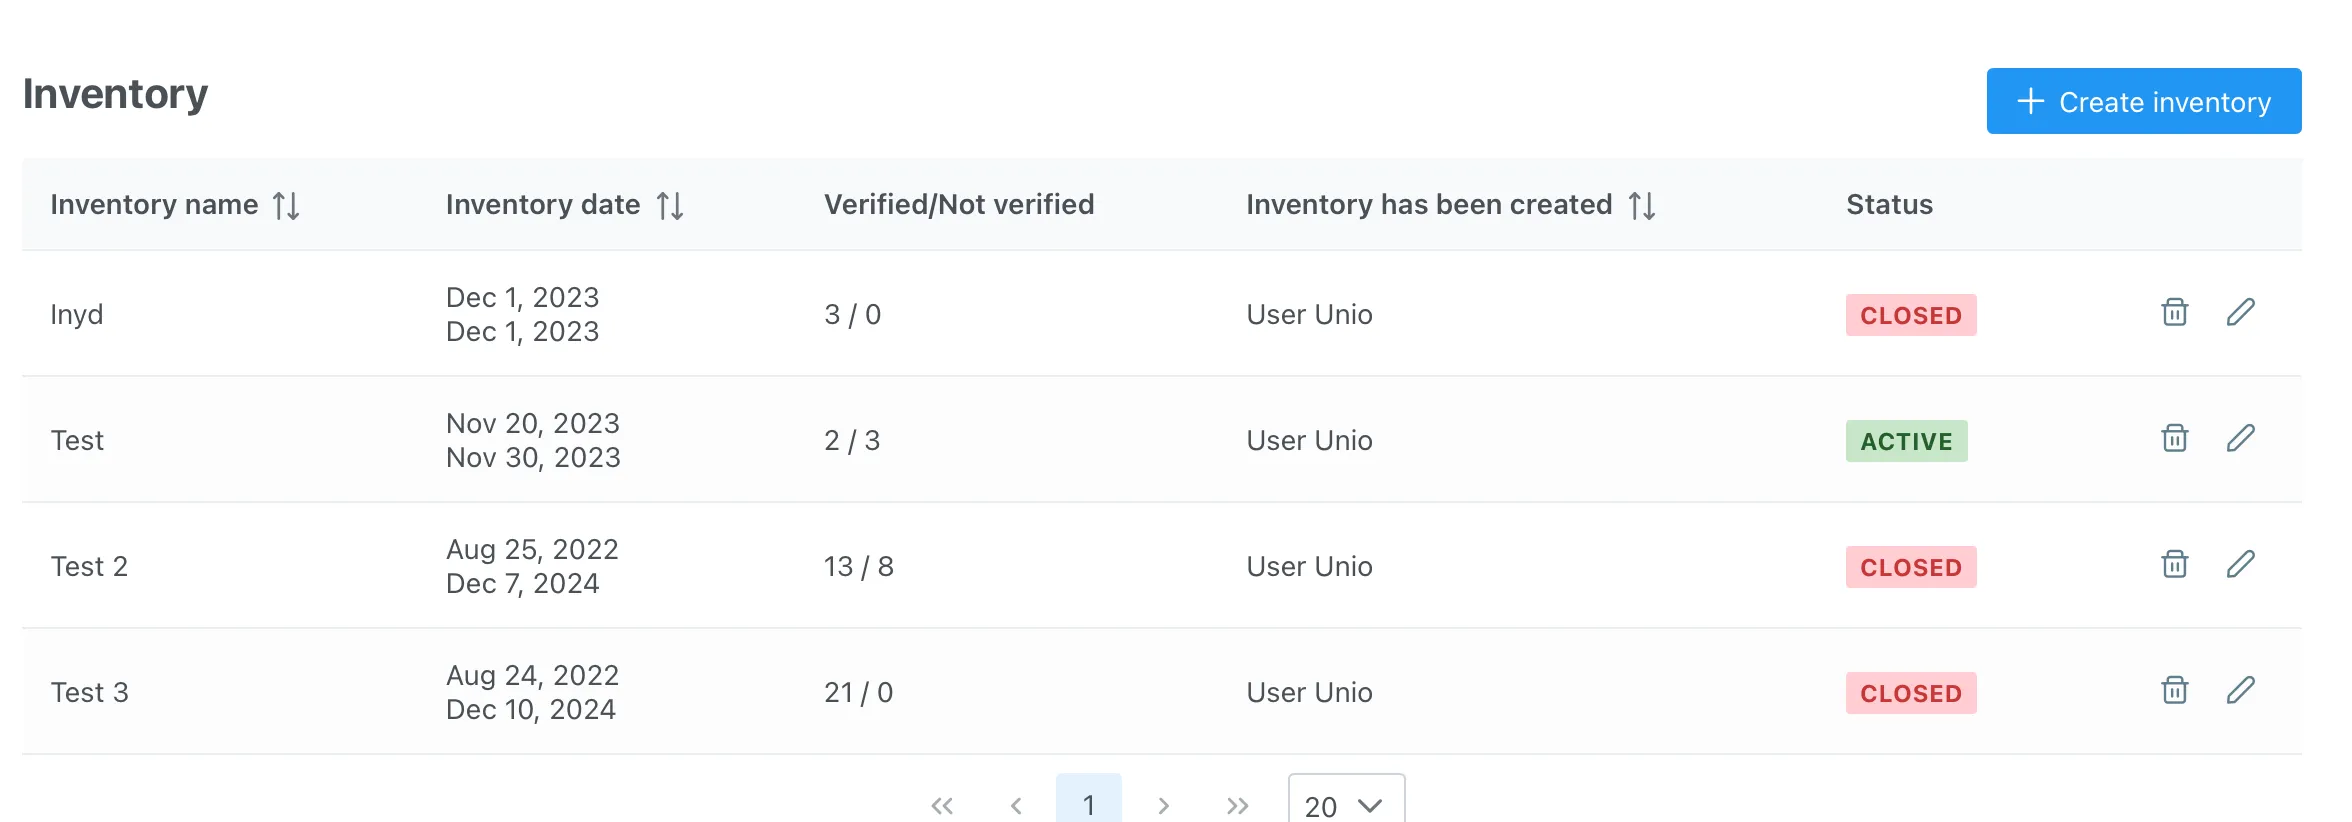Open rows per page dropdown showing 20

[x=1345, y=804]
